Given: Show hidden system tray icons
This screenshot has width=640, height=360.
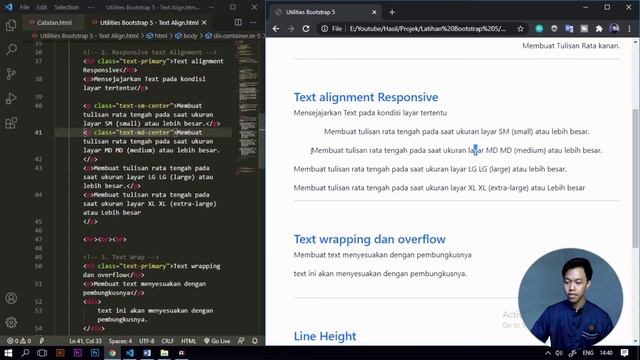Looking at the screenshot, I should pyautogui.click(x=548, y=353).
